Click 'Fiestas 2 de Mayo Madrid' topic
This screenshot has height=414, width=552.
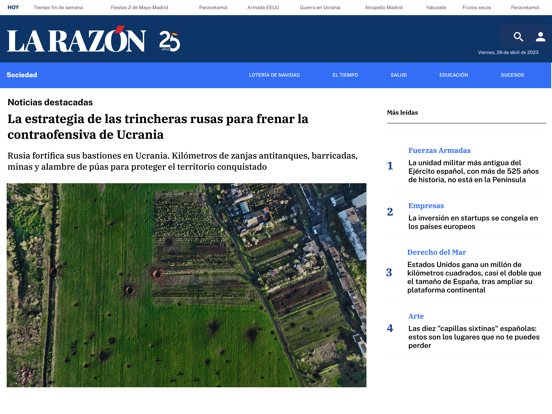(139, 7)
